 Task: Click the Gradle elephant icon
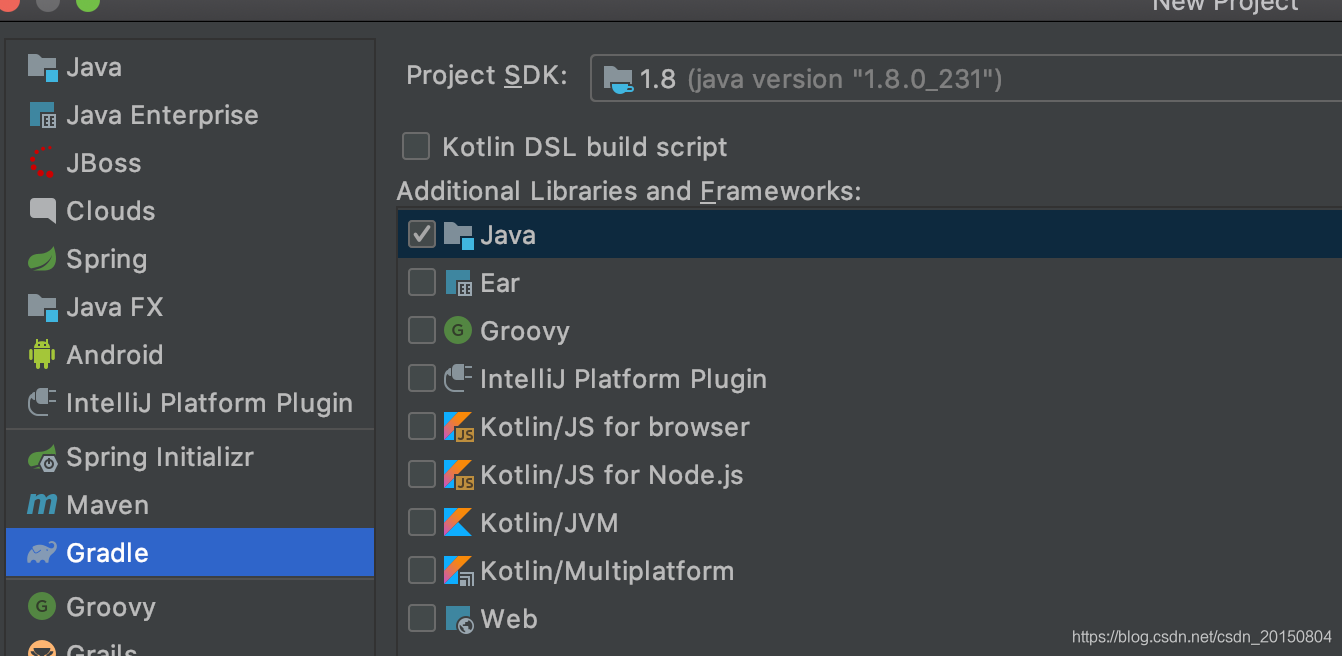(x=42, y=553)
